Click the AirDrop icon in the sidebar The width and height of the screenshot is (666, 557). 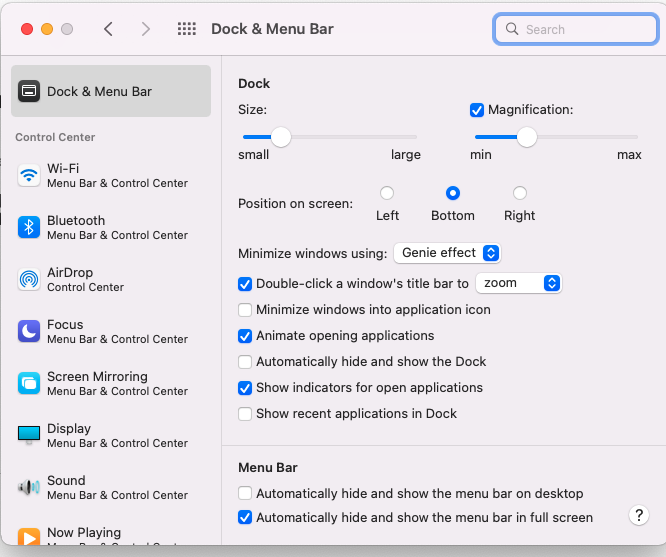(x=29, y=280)
